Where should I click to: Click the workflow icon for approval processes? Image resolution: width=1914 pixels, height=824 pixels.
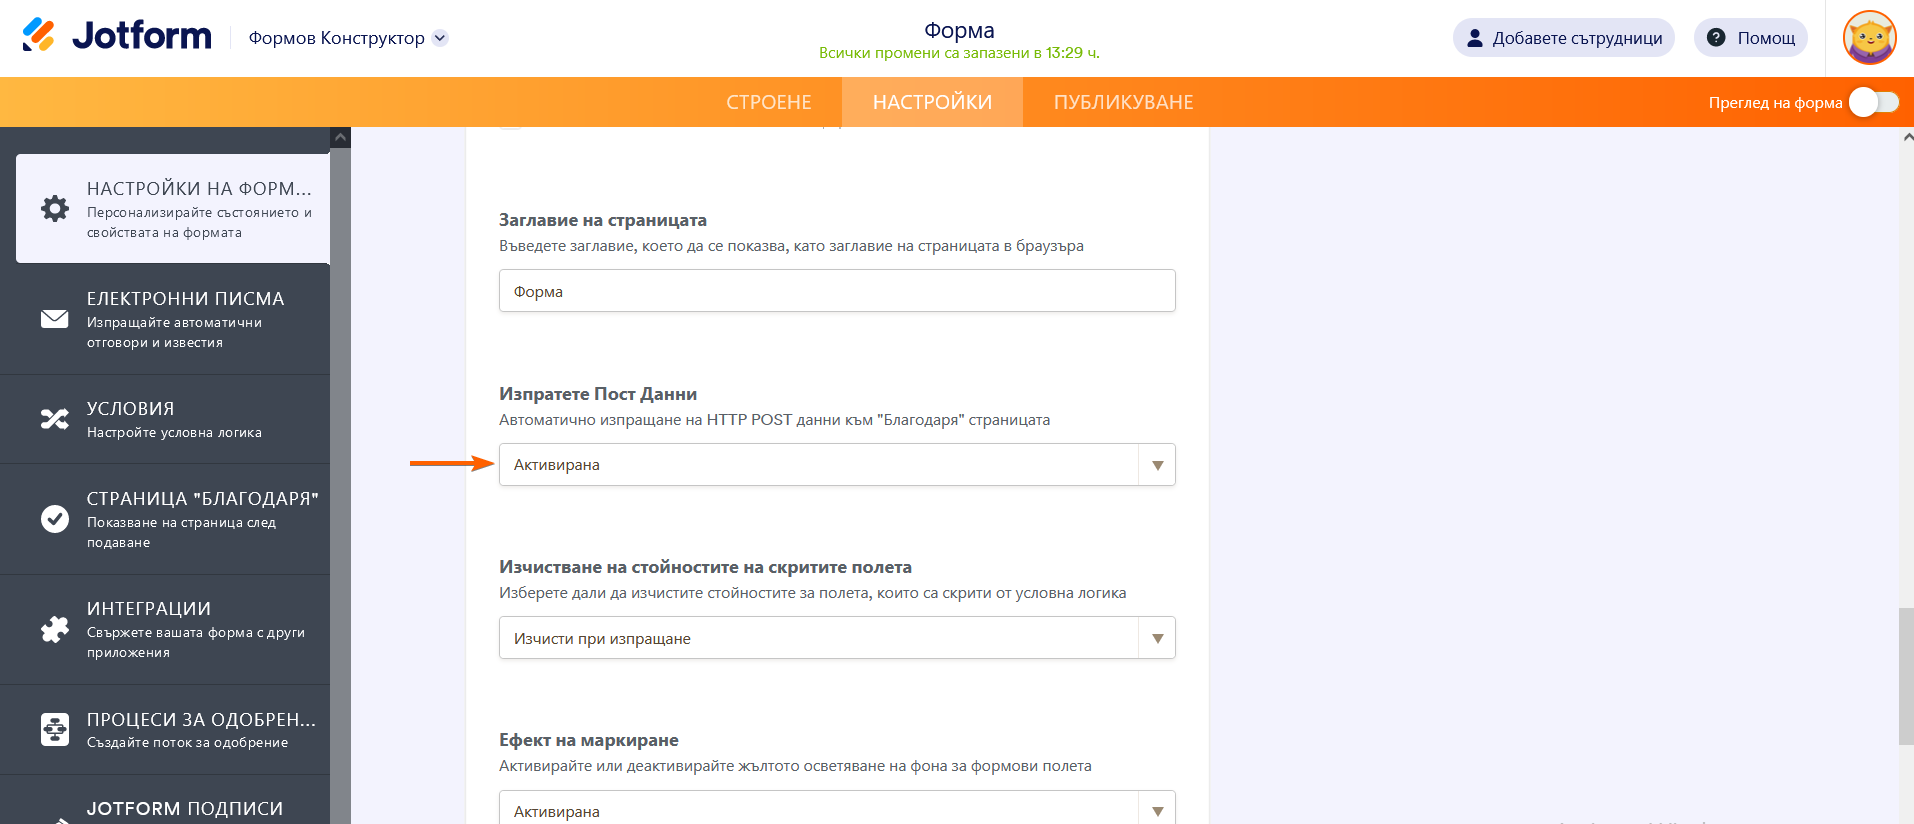point(55,729)
